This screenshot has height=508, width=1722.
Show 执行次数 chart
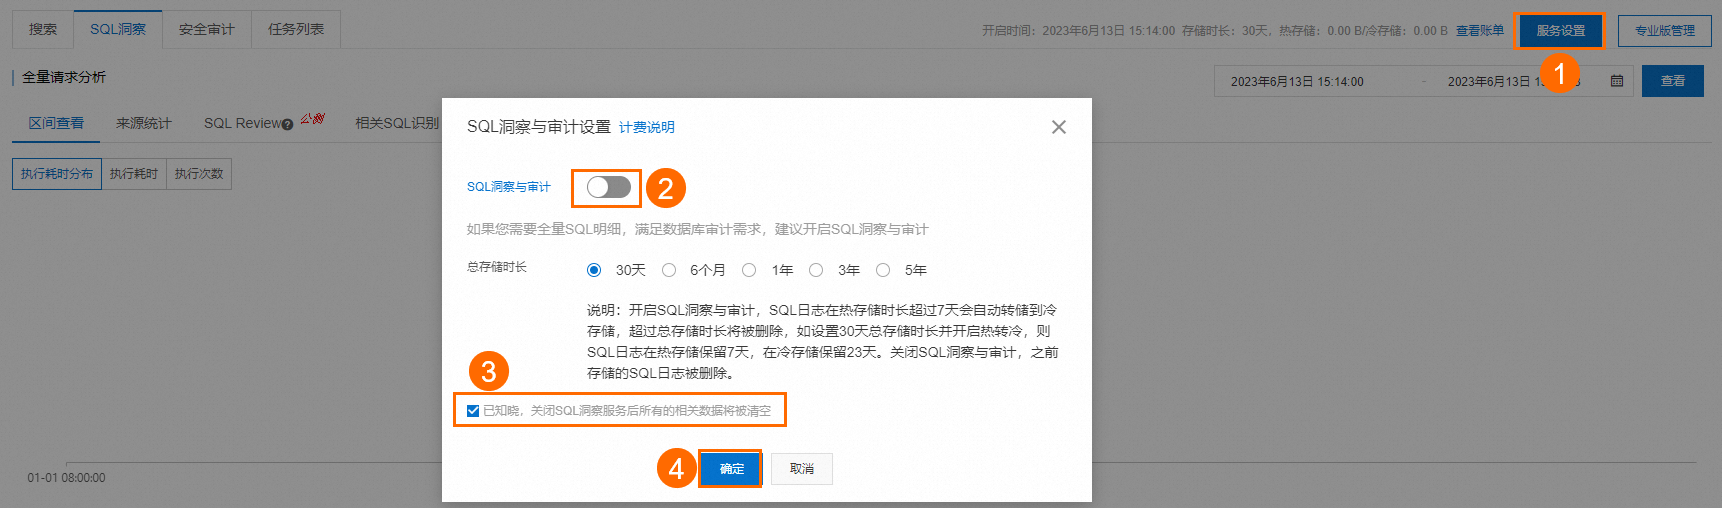point(199,174)
